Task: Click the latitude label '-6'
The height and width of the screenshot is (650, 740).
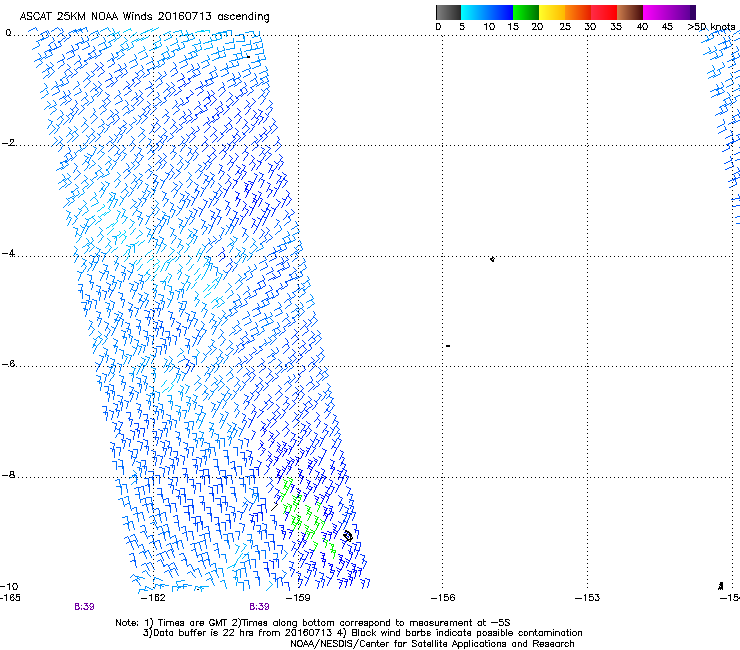Action: click(8, 363)
